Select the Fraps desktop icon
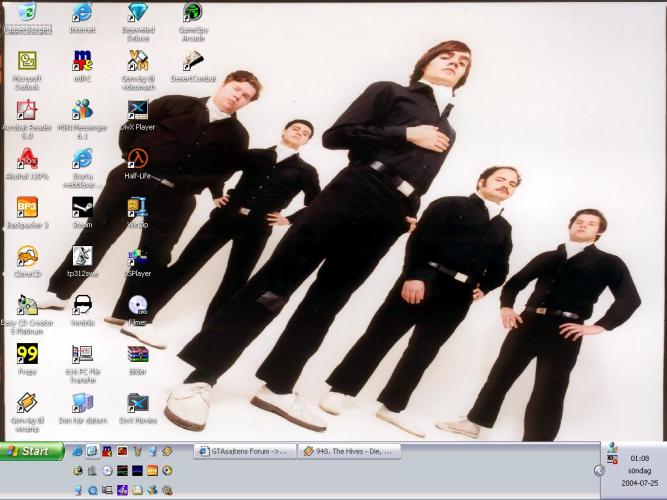This screenshot has height=500, width=667. tap(27, 354)
